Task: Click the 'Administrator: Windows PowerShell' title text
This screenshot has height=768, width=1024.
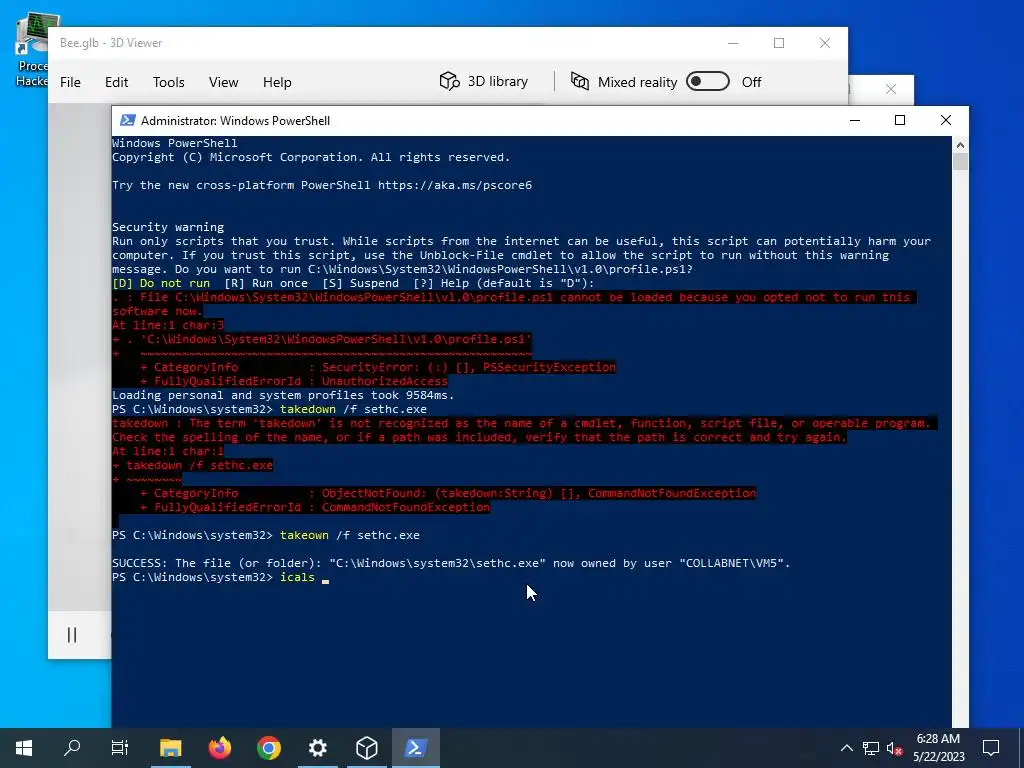Action: 235,121
